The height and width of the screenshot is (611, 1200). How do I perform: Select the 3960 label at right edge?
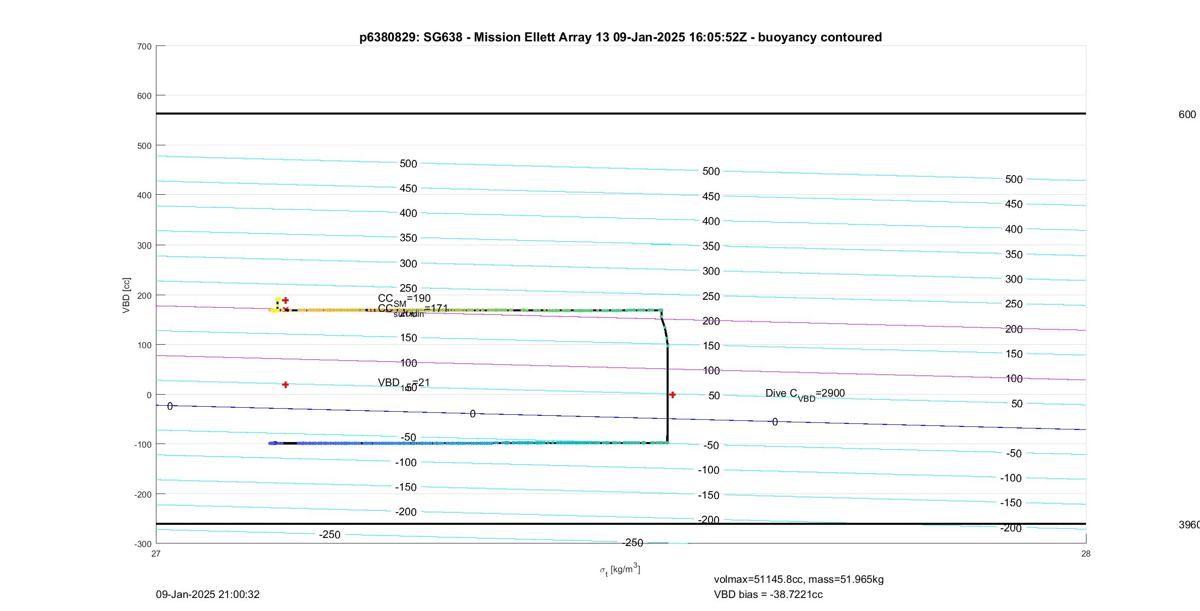click(1189, 524)
